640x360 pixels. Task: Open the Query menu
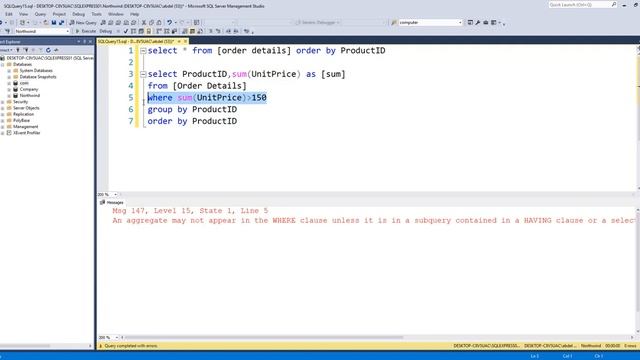coord(40,14)
